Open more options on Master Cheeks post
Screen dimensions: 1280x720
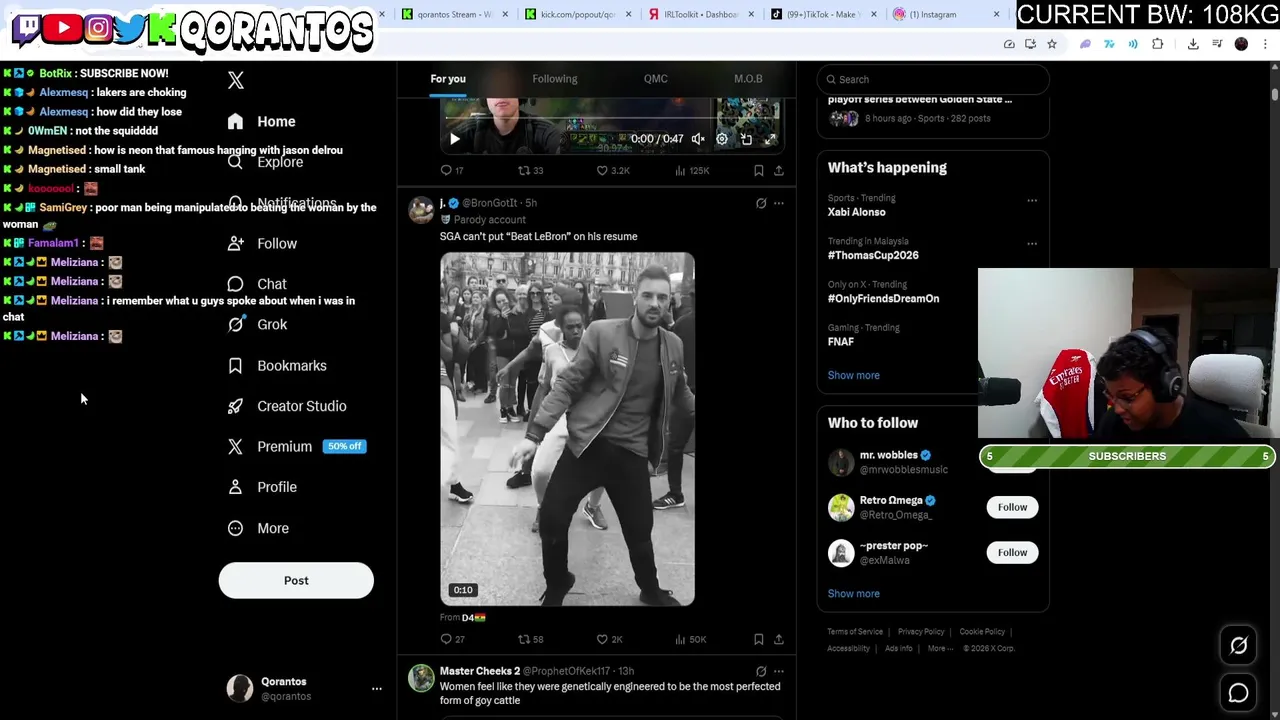pyautogui.click(x=779, y=672)
